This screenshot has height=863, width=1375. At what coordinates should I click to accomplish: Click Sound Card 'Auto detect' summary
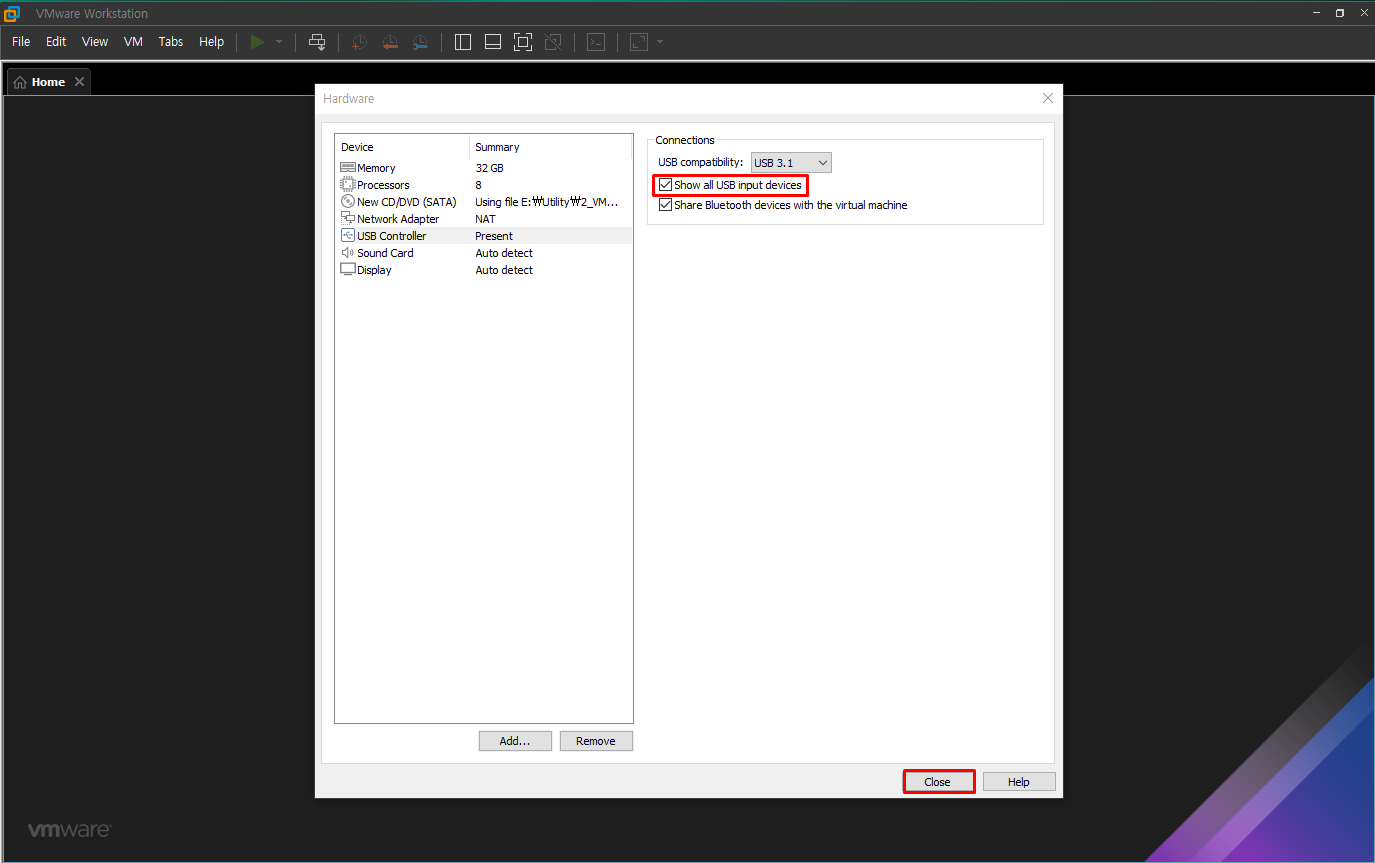(504, 253)
